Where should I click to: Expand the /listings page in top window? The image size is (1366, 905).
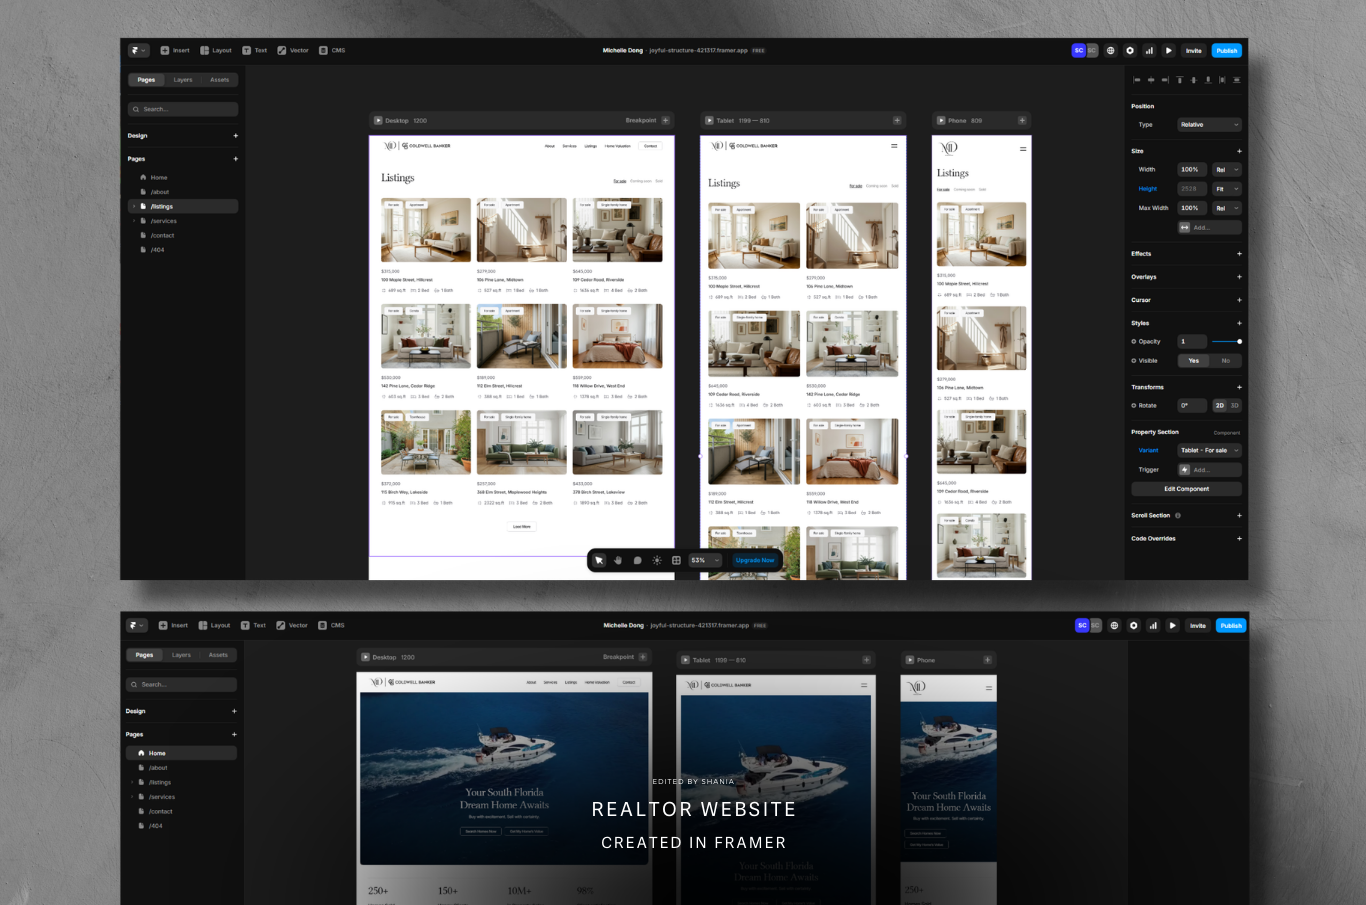pos(133,206)
